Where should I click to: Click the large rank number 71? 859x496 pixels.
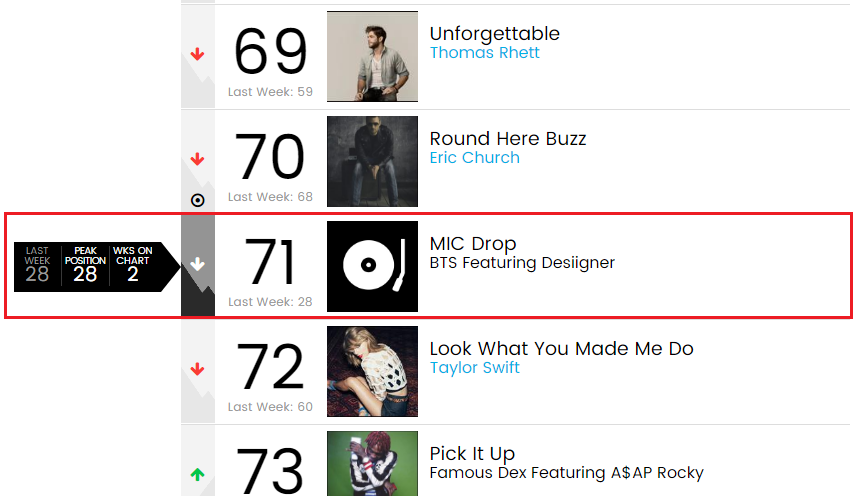click(270, 262)
